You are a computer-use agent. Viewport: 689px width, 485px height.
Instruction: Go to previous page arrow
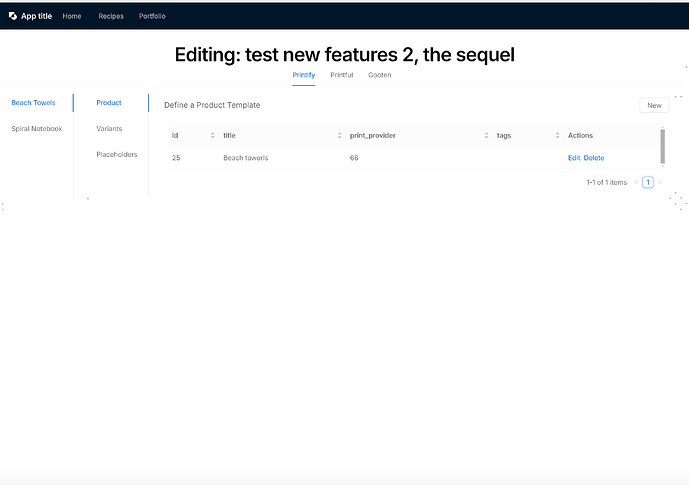[636, 182]
